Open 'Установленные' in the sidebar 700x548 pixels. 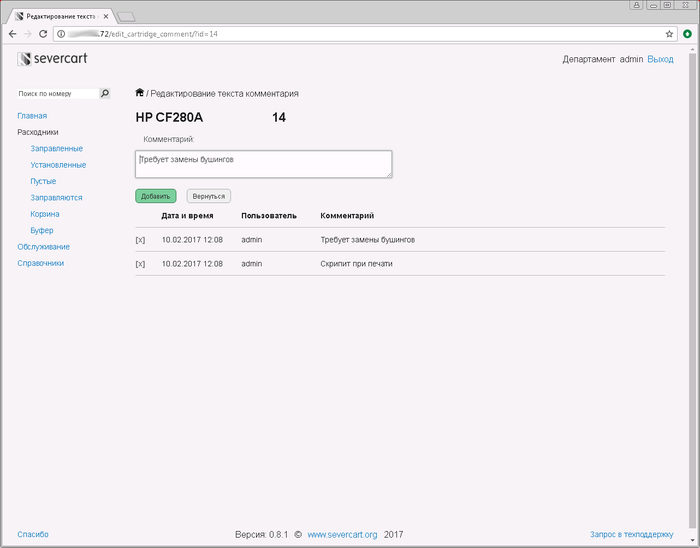pos(58,165)
